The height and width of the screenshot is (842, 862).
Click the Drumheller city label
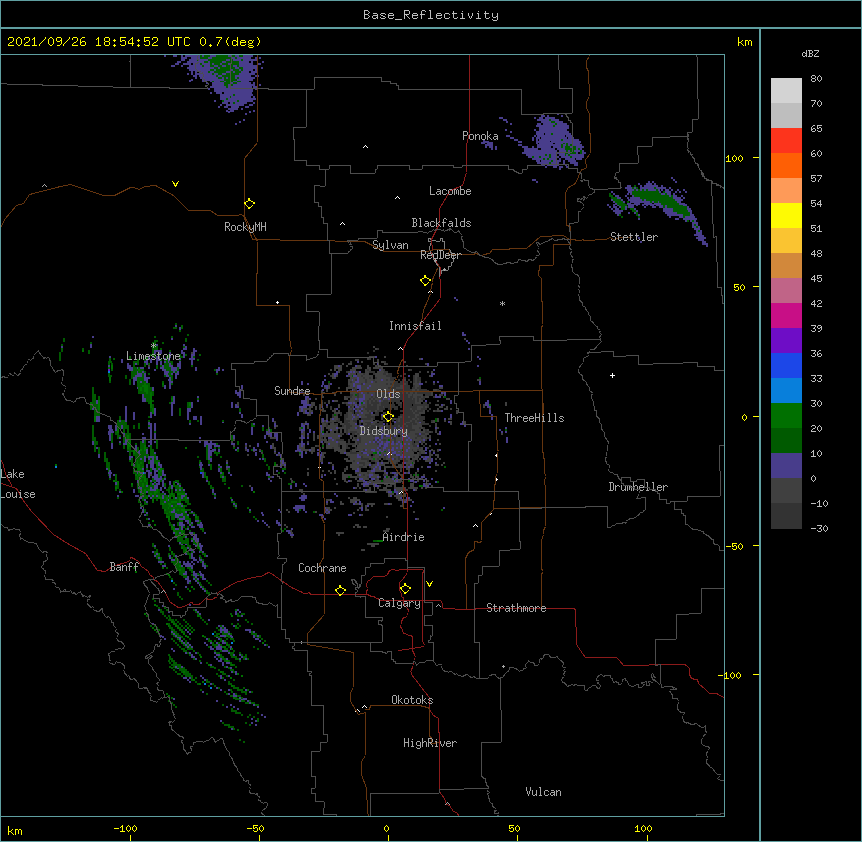[638, 487]
